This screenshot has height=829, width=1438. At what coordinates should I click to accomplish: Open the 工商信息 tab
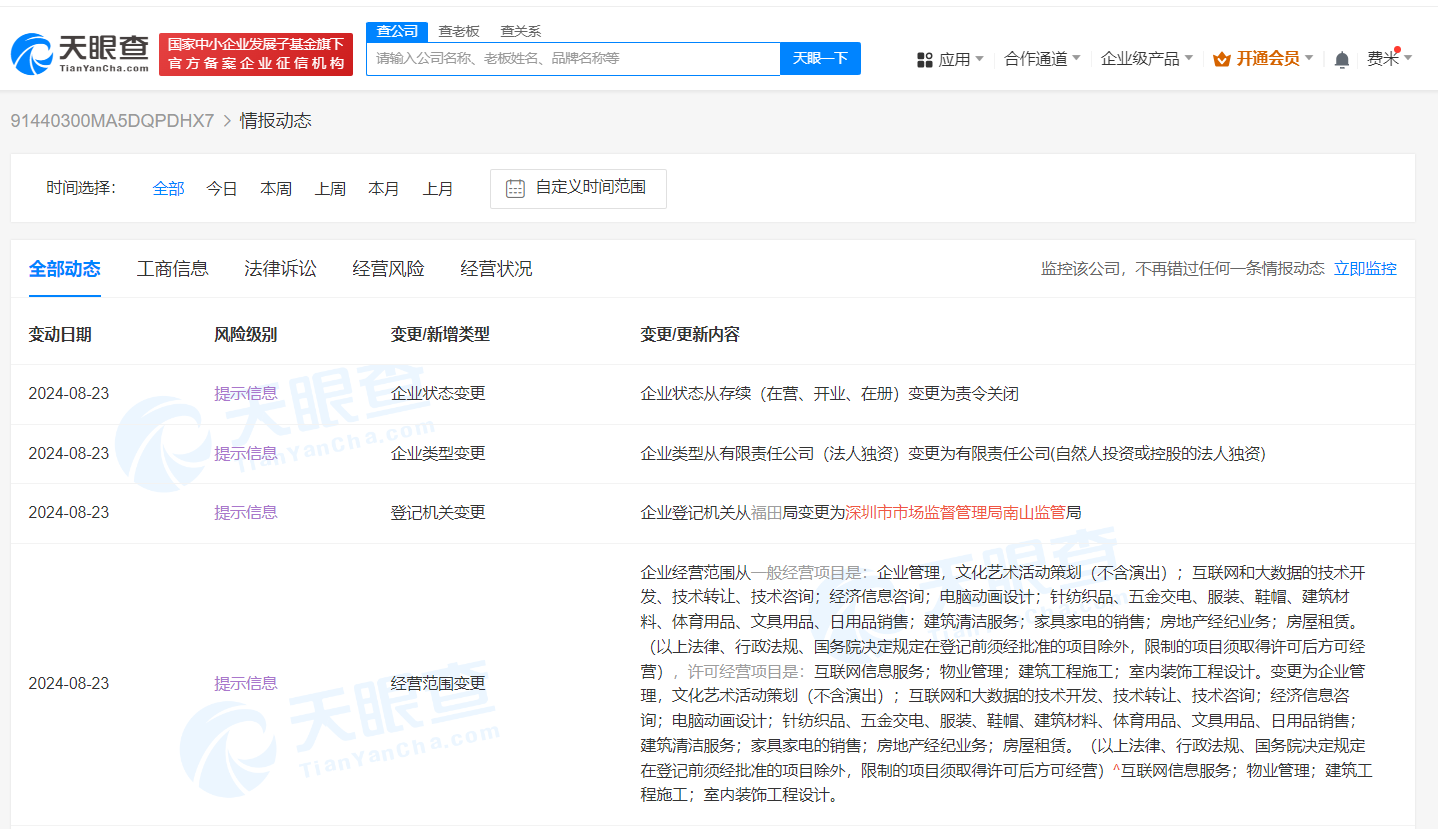[x=172, y=268]
